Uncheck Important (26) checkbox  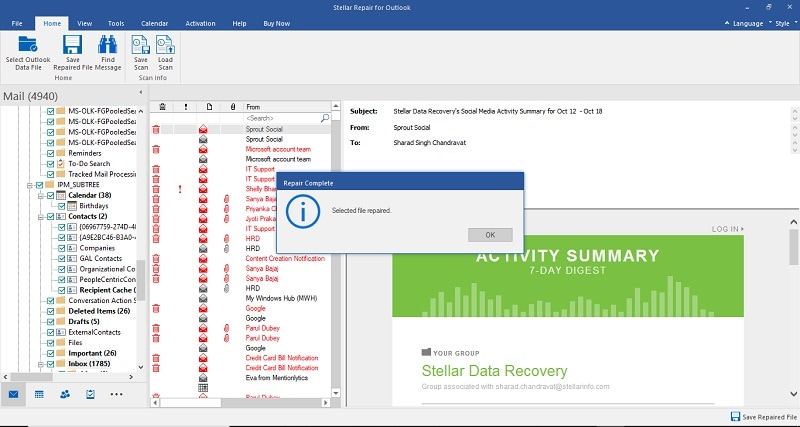[x=51, y=354]
